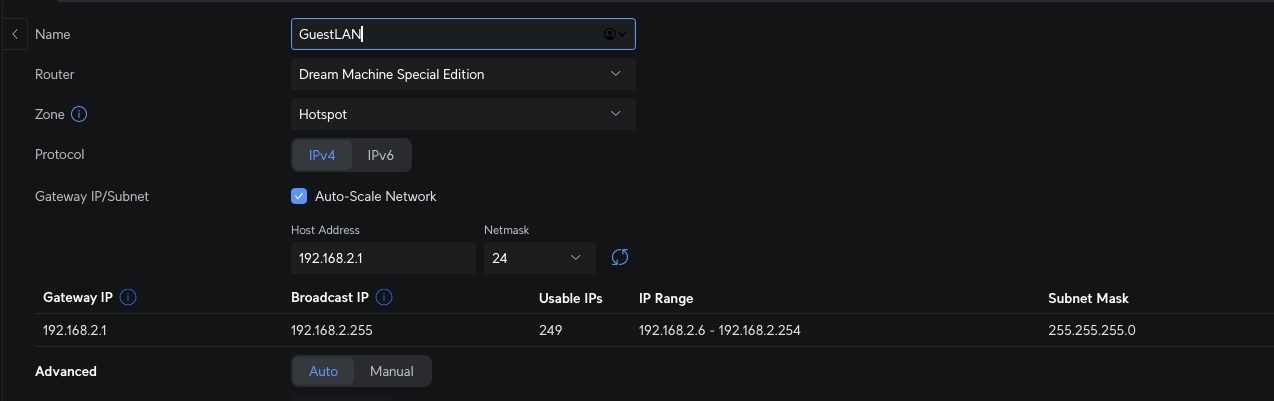Click the info icon next to Broadcast IP

point(384,298)
